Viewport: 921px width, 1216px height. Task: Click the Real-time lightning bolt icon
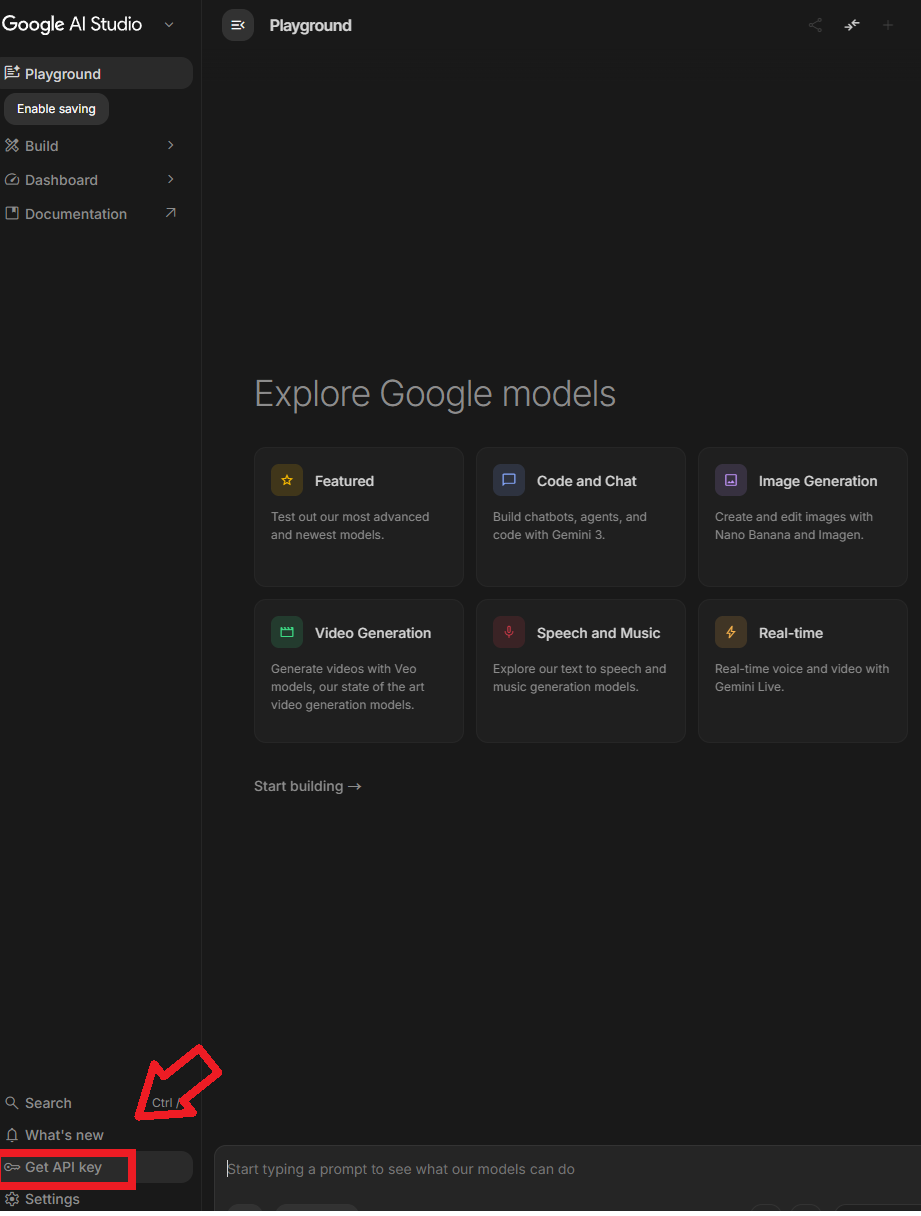coord(731,632)
